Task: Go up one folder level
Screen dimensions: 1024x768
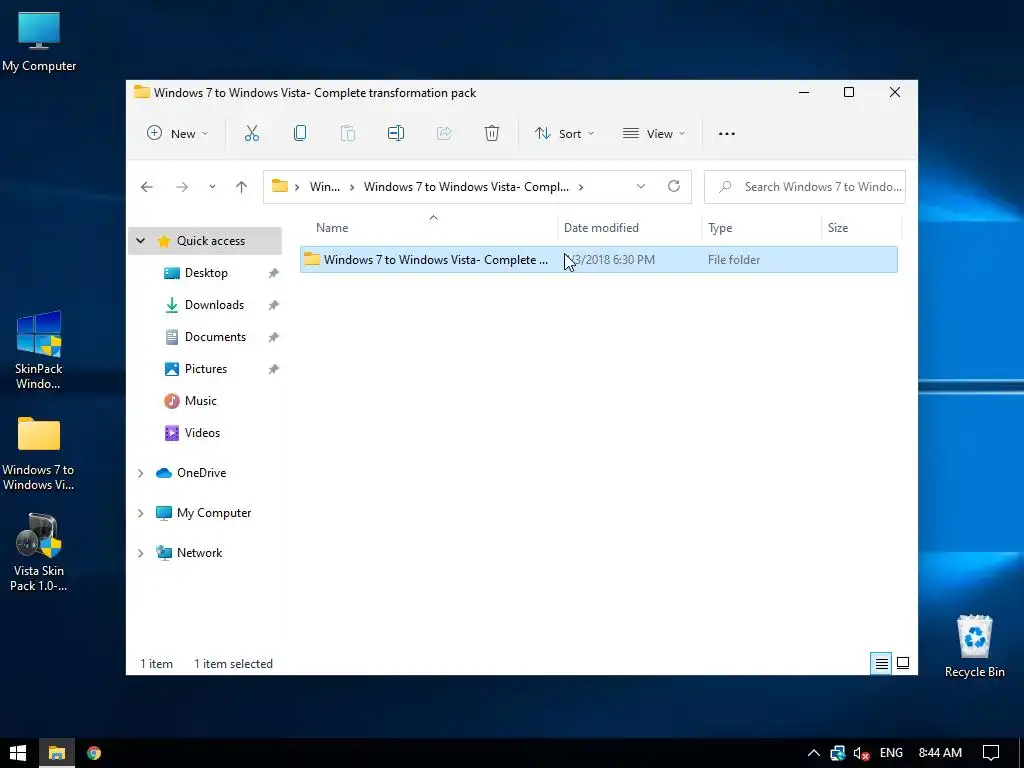Action: [242, 187]
